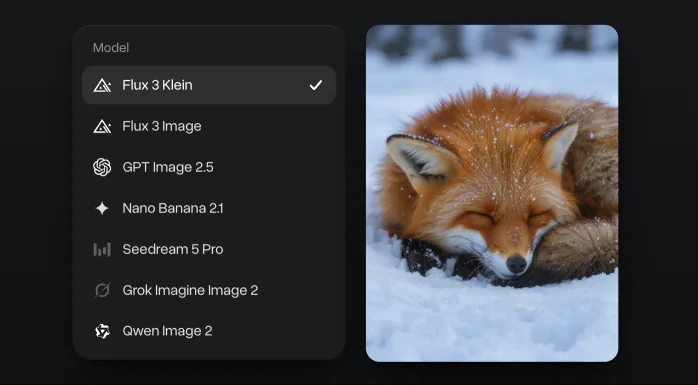Select Qwen Image 2 from the list
This screenshot has width=698, height=385.
[209, 331]
